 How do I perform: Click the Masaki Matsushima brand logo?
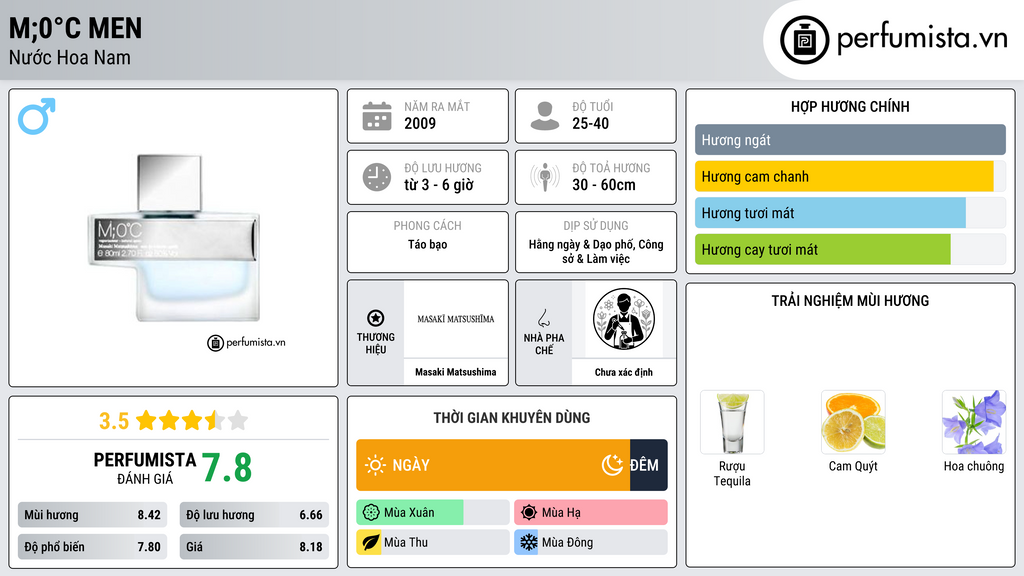point(456,319)
